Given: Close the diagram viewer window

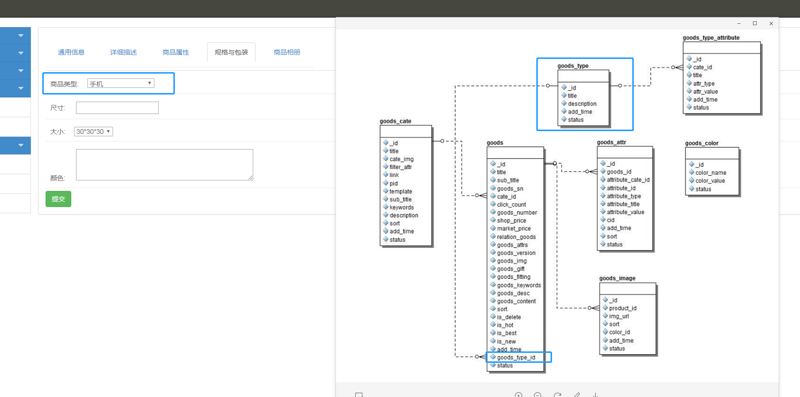Looking at the screenshot, I should (x=771, y=23).
